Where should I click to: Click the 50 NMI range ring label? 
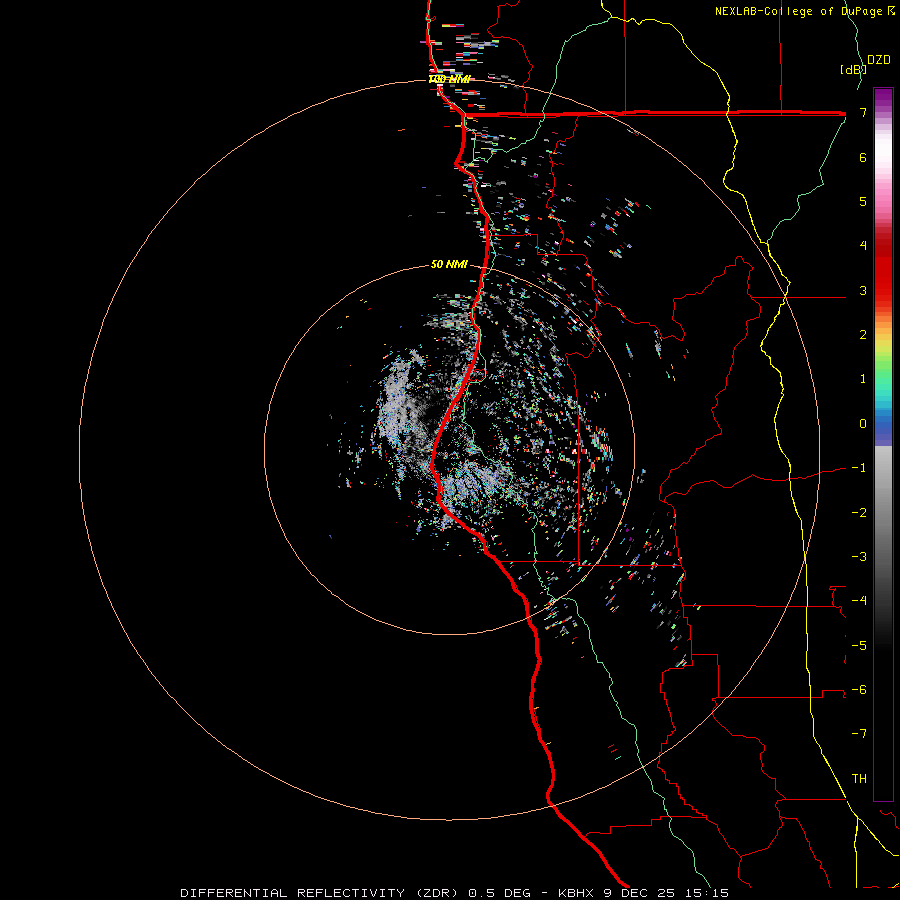coord(449,264)
